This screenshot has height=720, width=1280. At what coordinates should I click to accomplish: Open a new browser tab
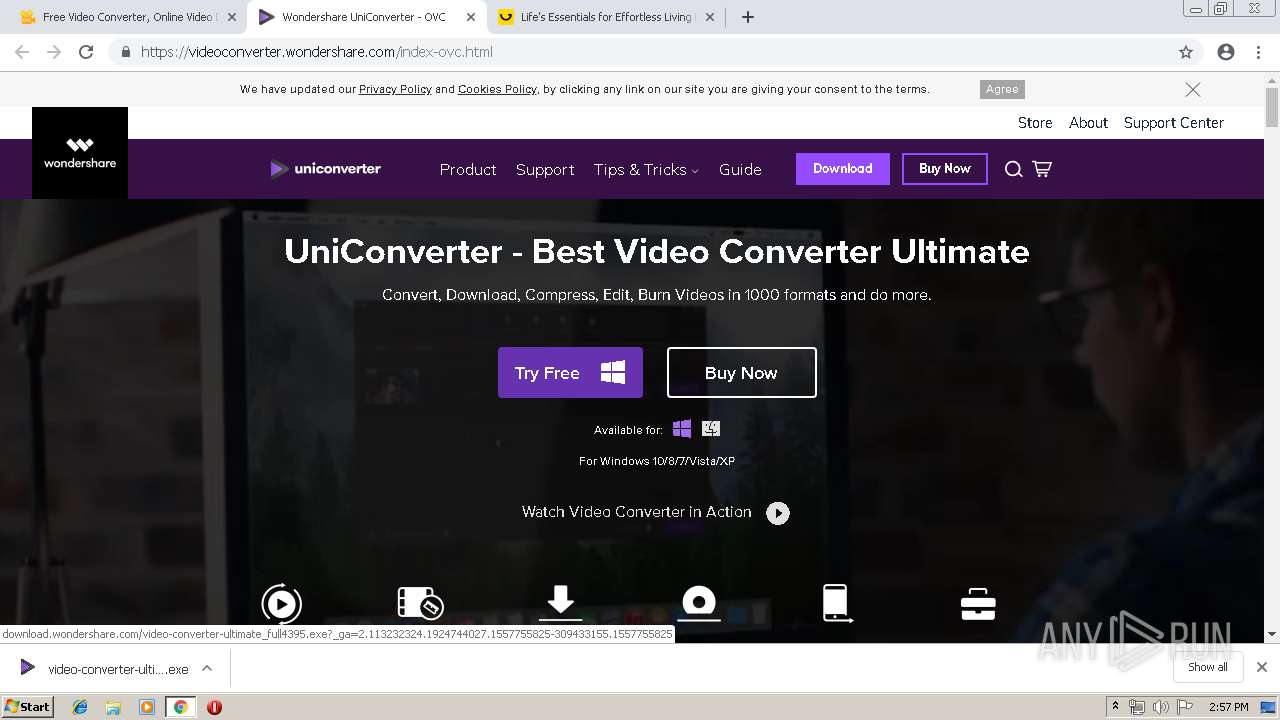point(748,17)
